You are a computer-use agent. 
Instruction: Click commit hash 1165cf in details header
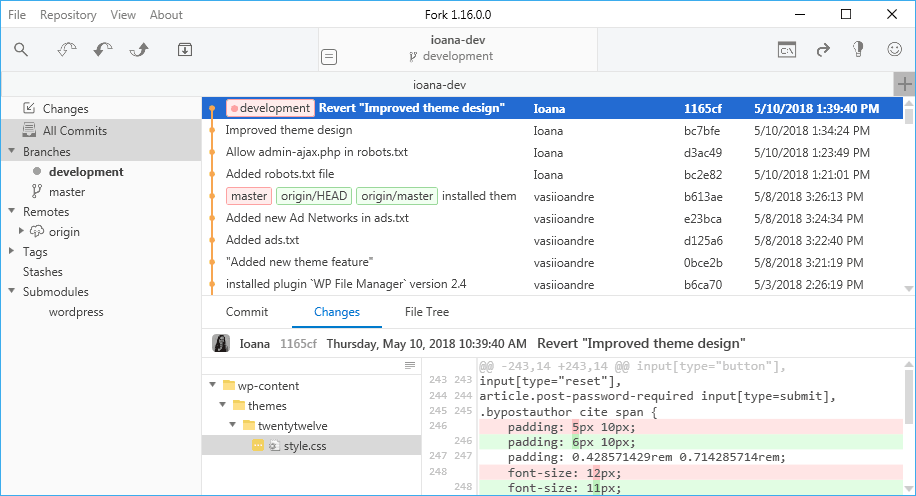[298, 344]
